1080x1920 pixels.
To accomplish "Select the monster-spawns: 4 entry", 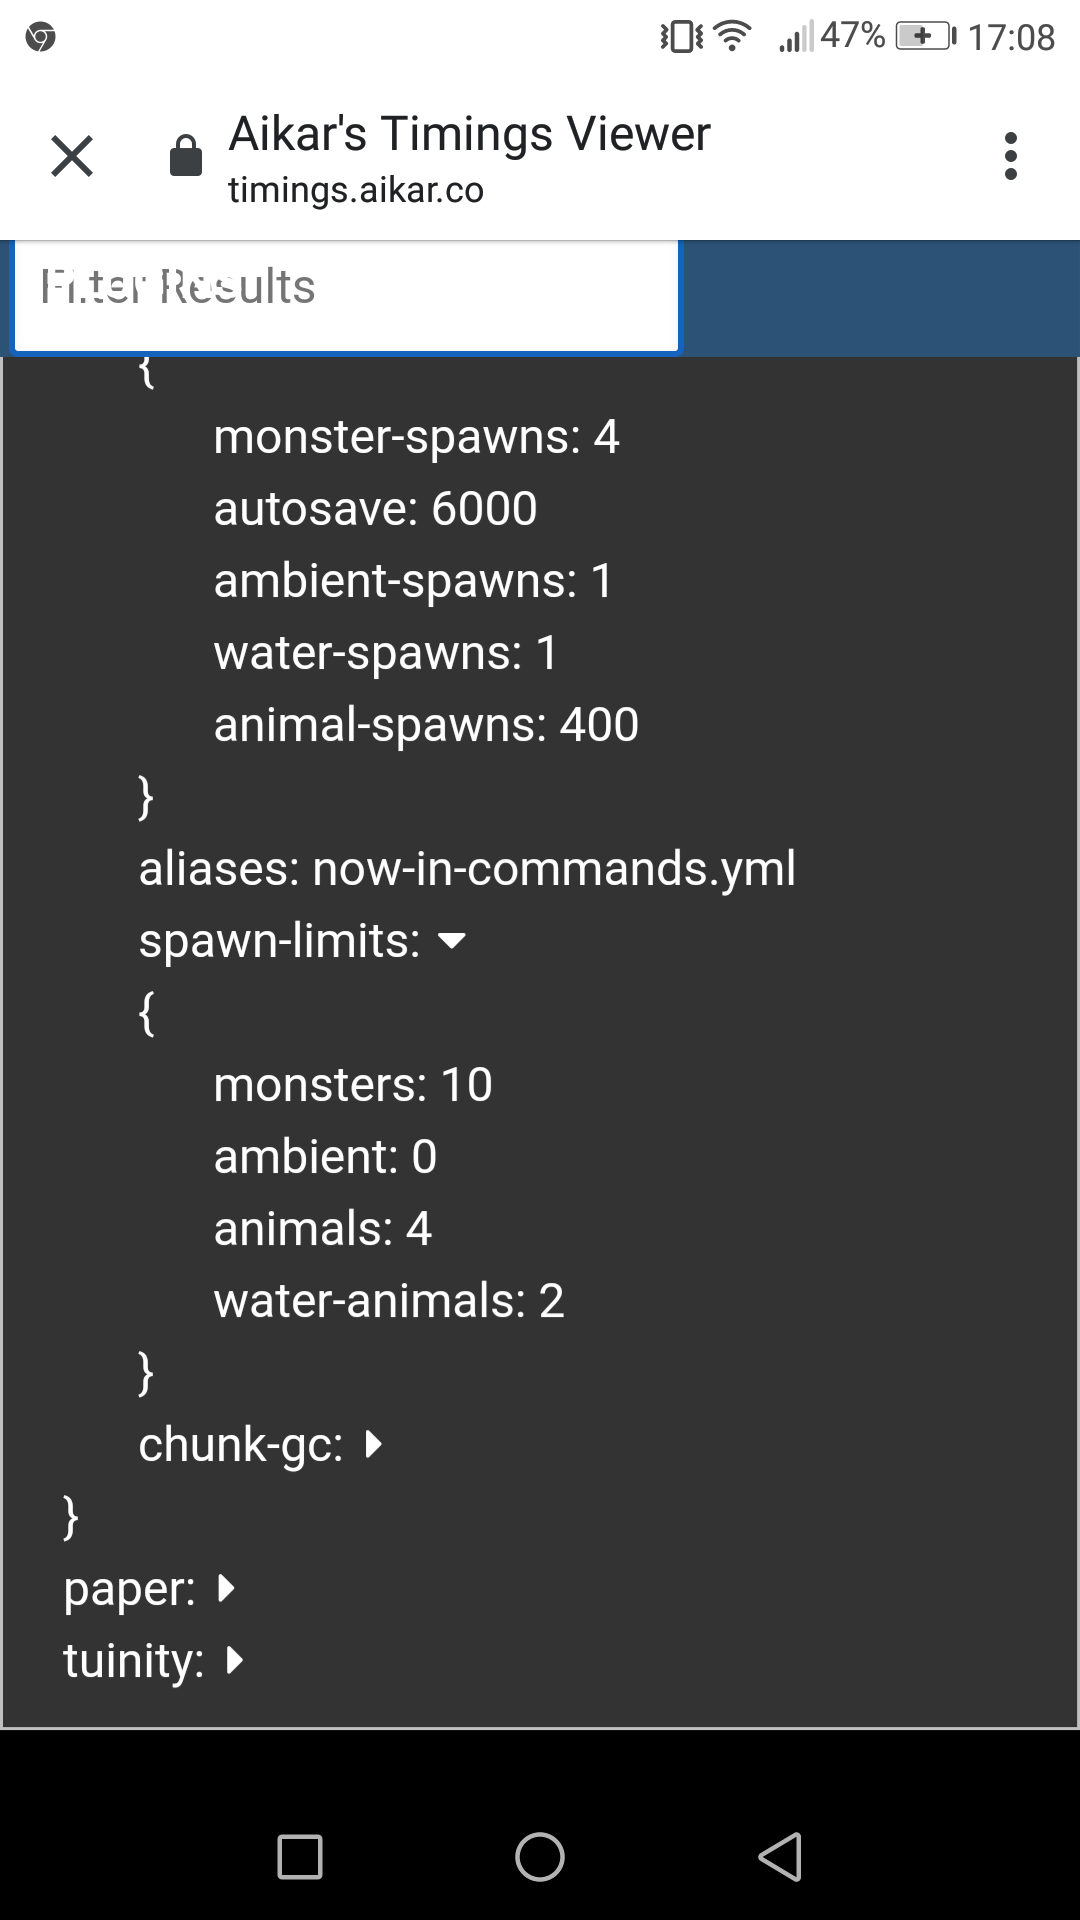I will click(416, 437).
